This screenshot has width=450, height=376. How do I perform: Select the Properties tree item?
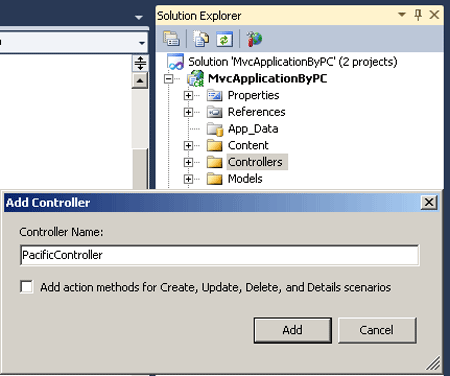point(253,95)
